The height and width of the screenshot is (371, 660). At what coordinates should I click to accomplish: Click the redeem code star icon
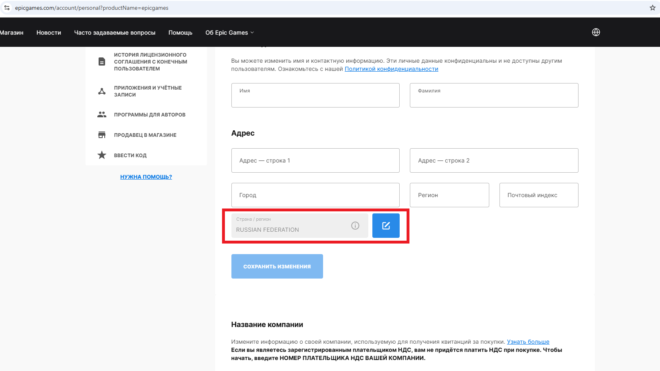(x=102, y=155)
